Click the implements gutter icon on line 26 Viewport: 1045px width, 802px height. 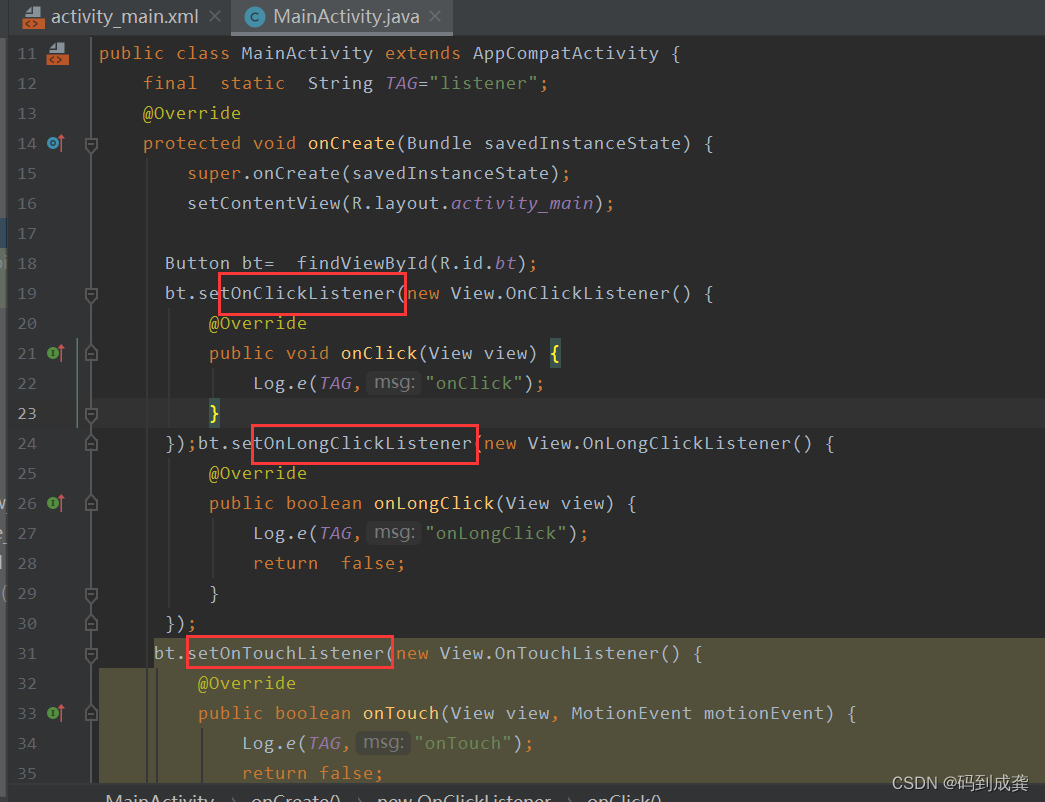56,503
